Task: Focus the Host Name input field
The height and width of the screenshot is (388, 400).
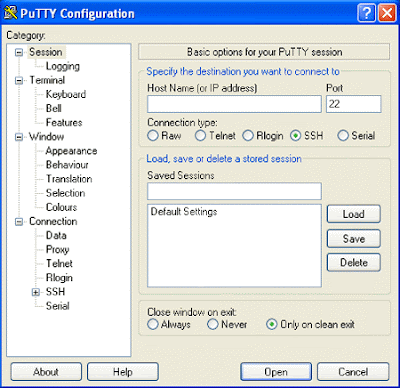Action: (234, 104)
